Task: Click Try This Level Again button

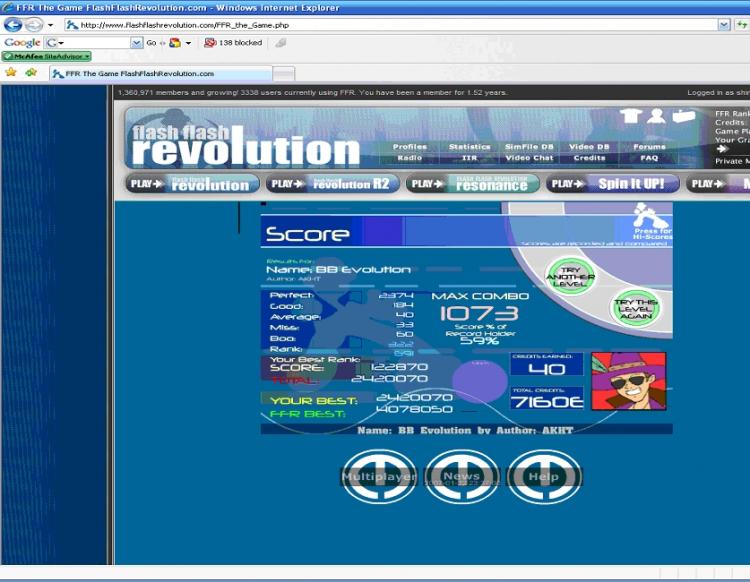Action: [x=636, y=308]
